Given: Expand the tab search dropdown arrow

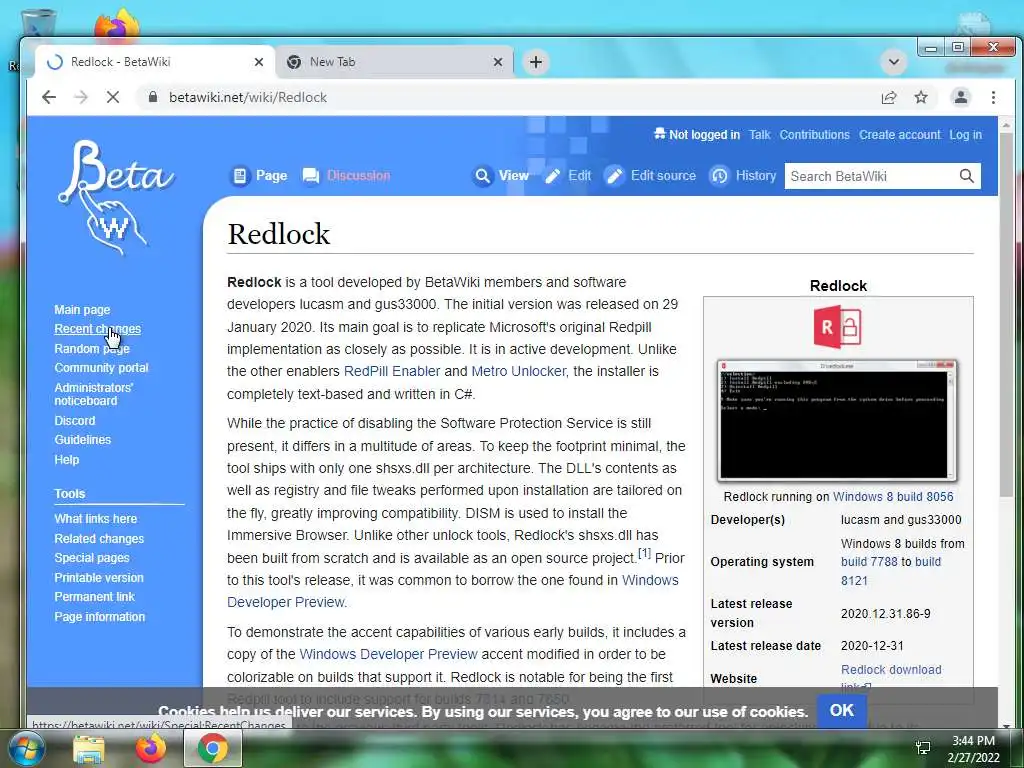Looking at the screenshot, I should coord(894,62).
